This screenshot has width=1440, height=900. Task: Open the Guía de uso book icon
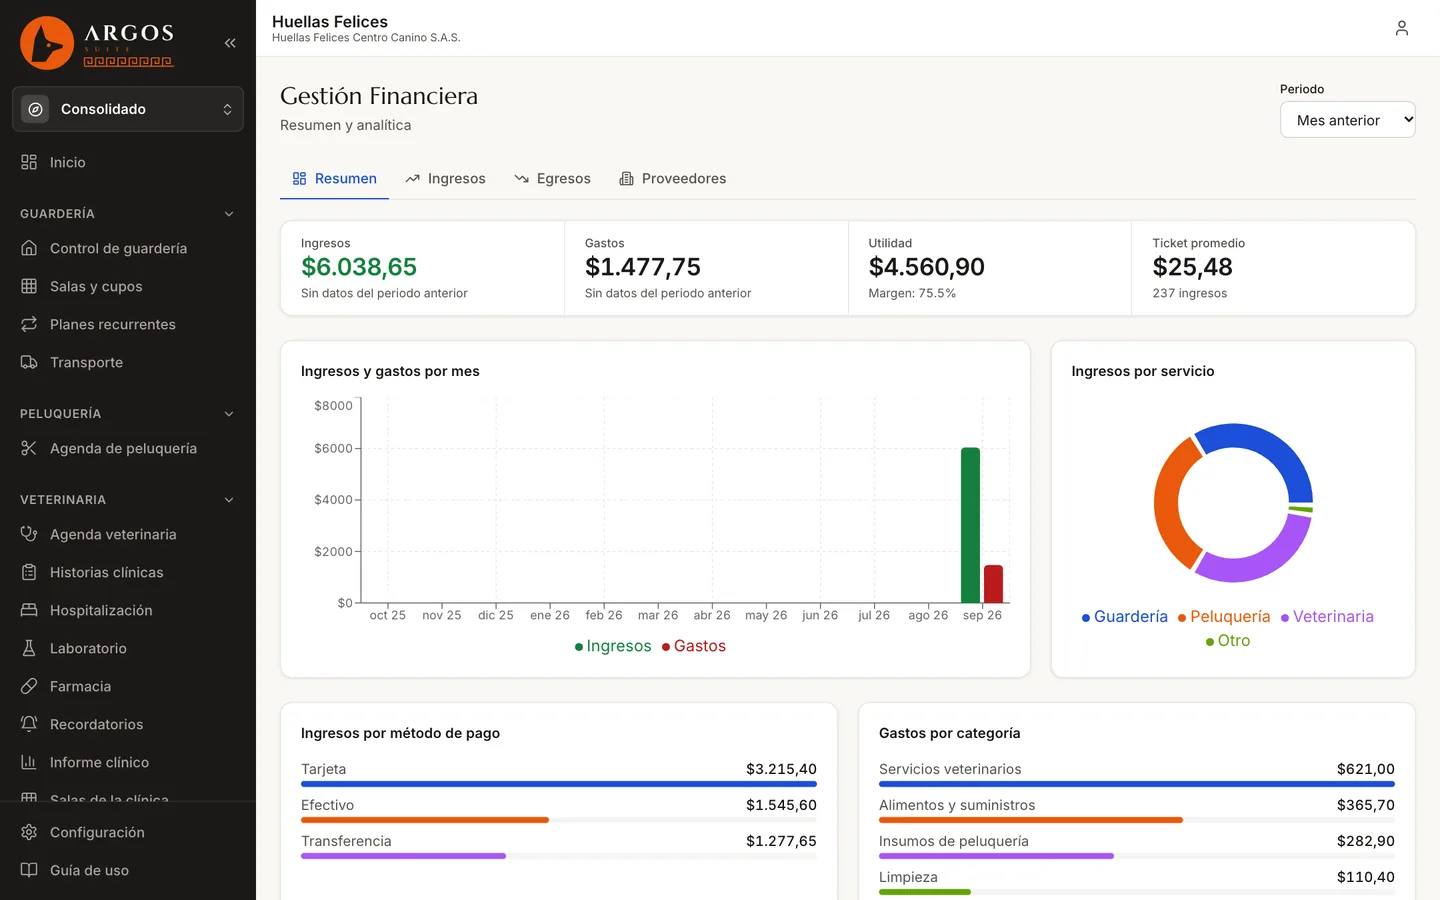click(x=29, y=870)
